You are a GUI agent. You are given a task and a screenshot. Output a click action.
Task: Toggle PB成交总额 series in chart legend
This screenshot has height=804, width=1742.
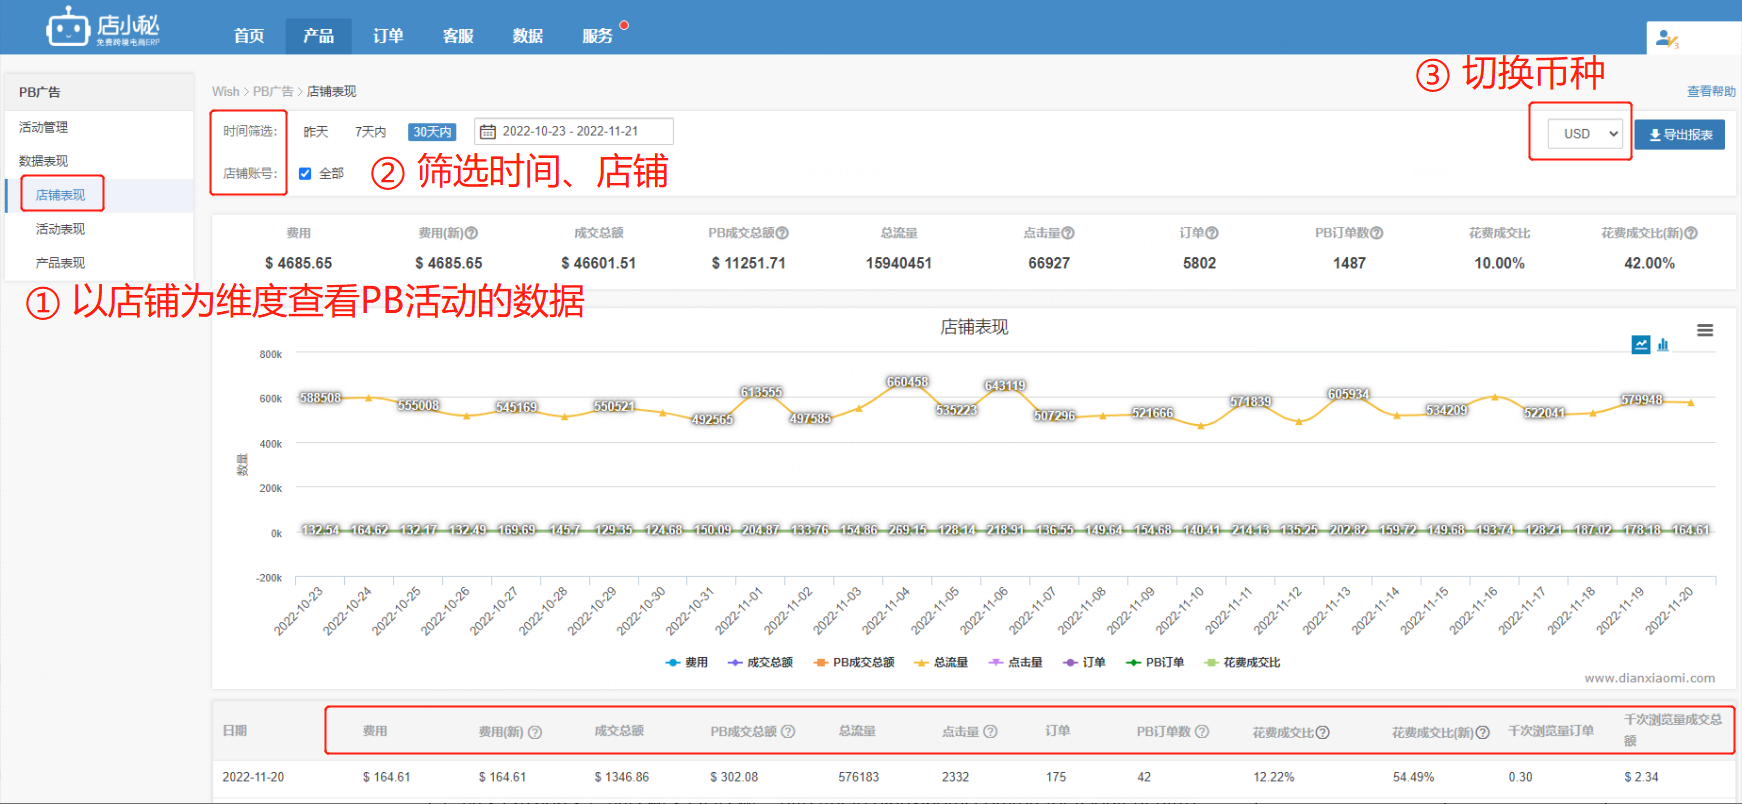click(x=854, y=663)
